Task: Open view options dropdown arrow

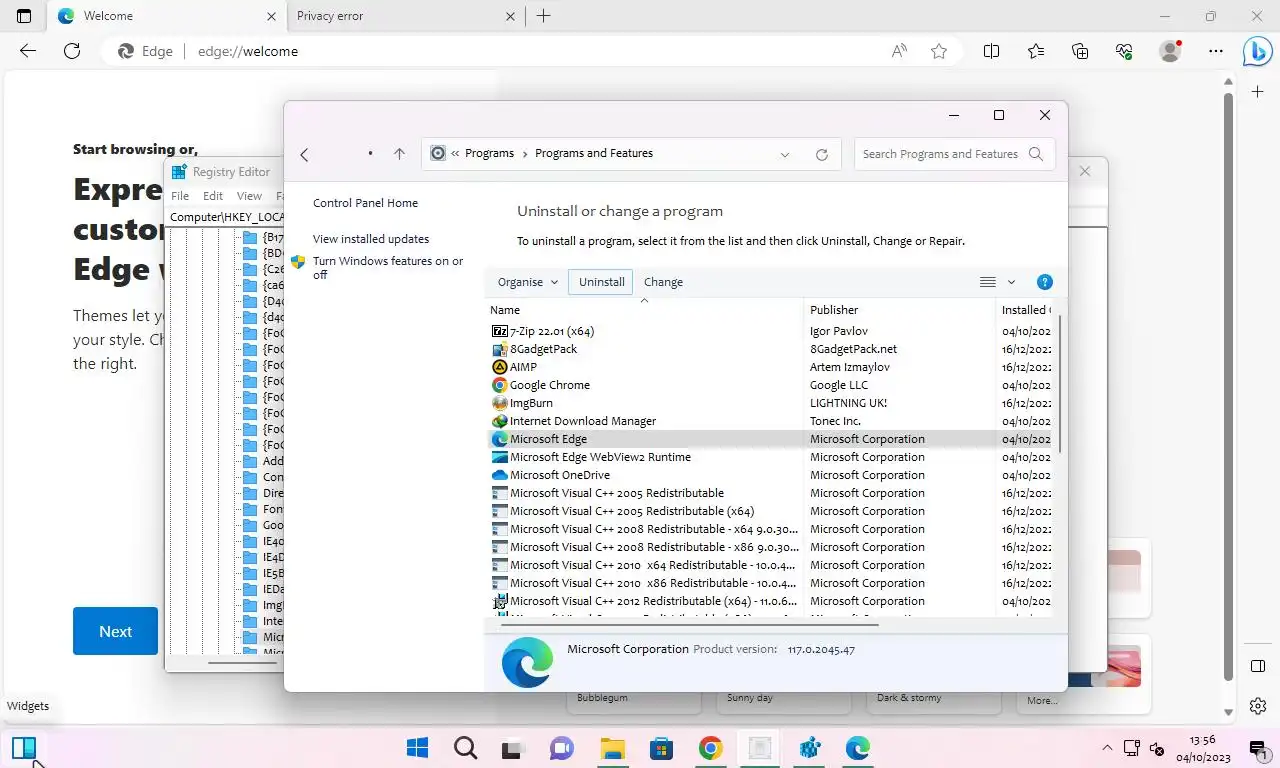Action: coord(1011,282)
